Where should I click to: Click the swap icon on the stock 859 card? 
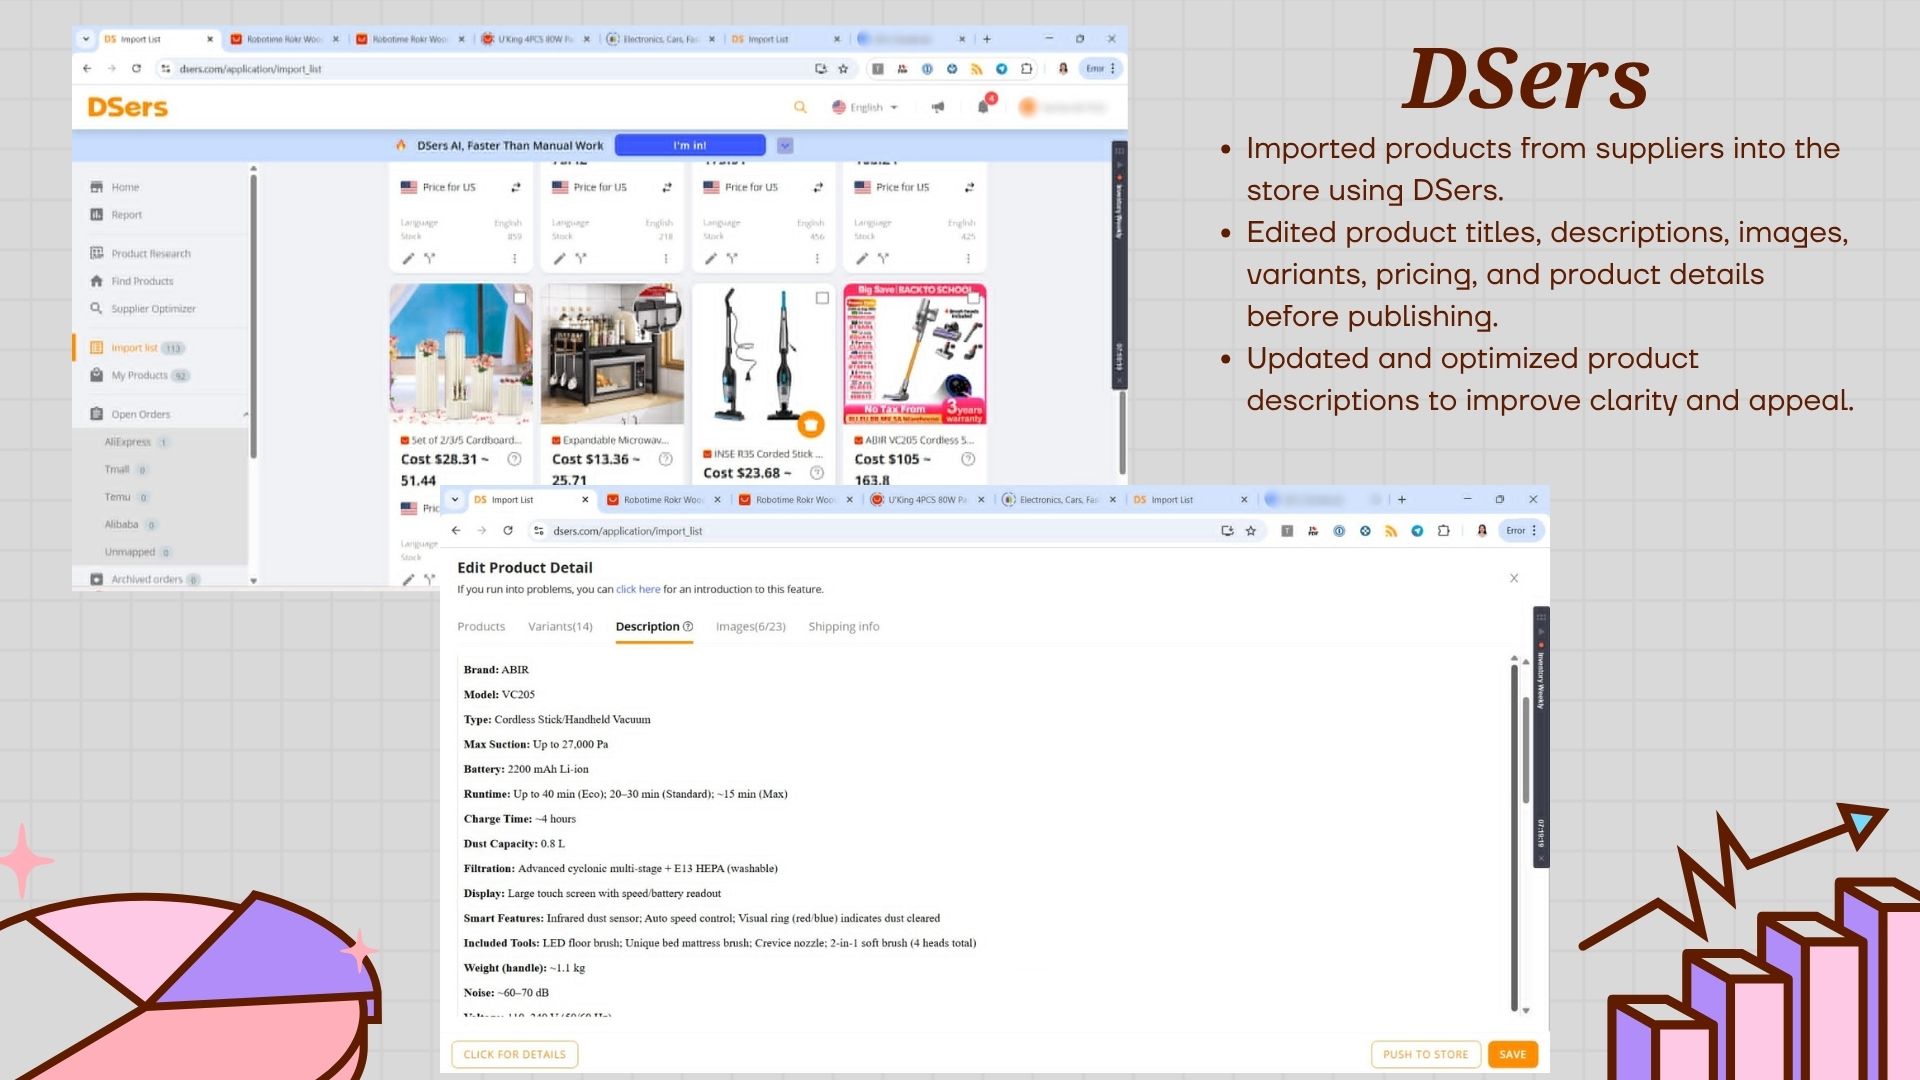(516, 187)
